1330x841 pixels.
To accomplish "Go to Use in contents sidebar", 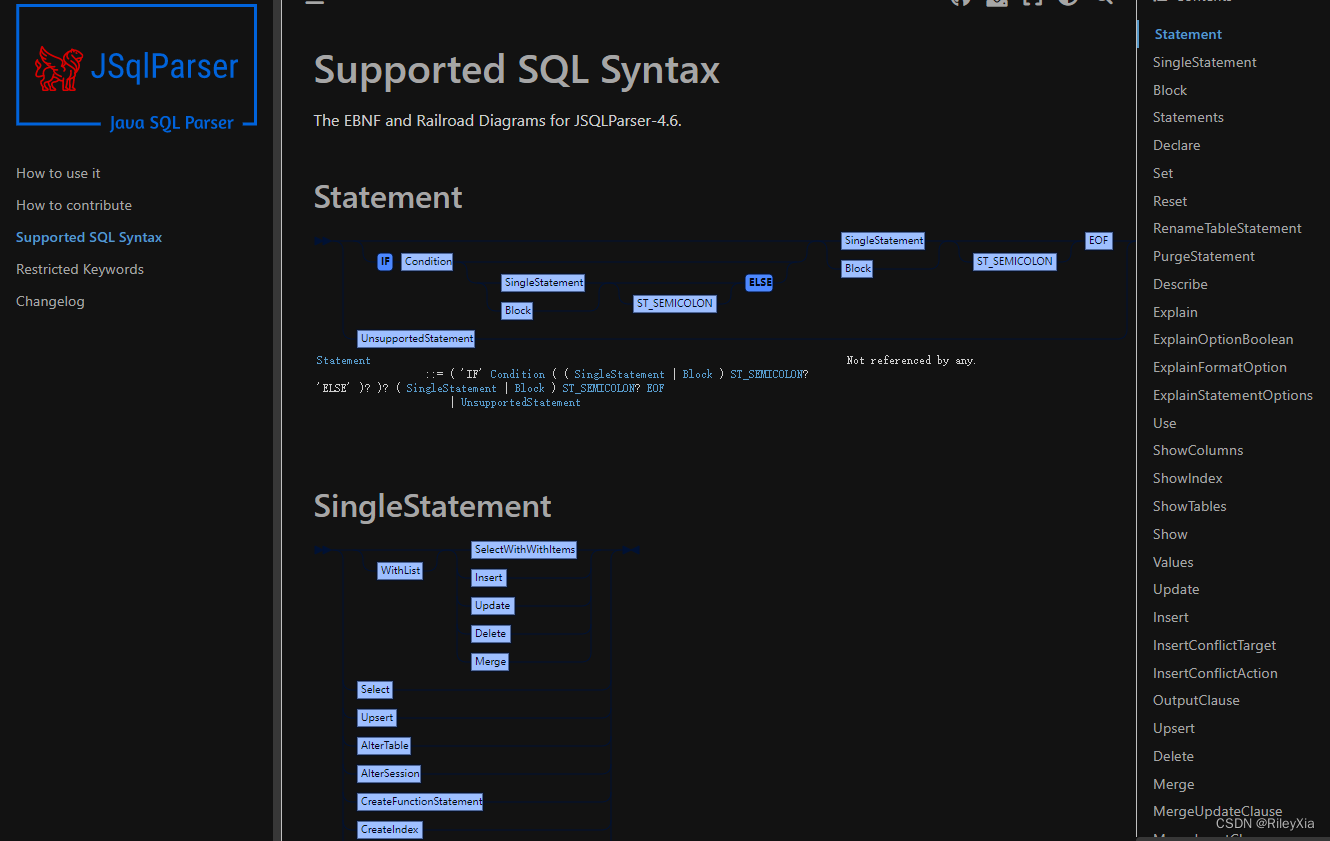I will (x=1164, y=423).
